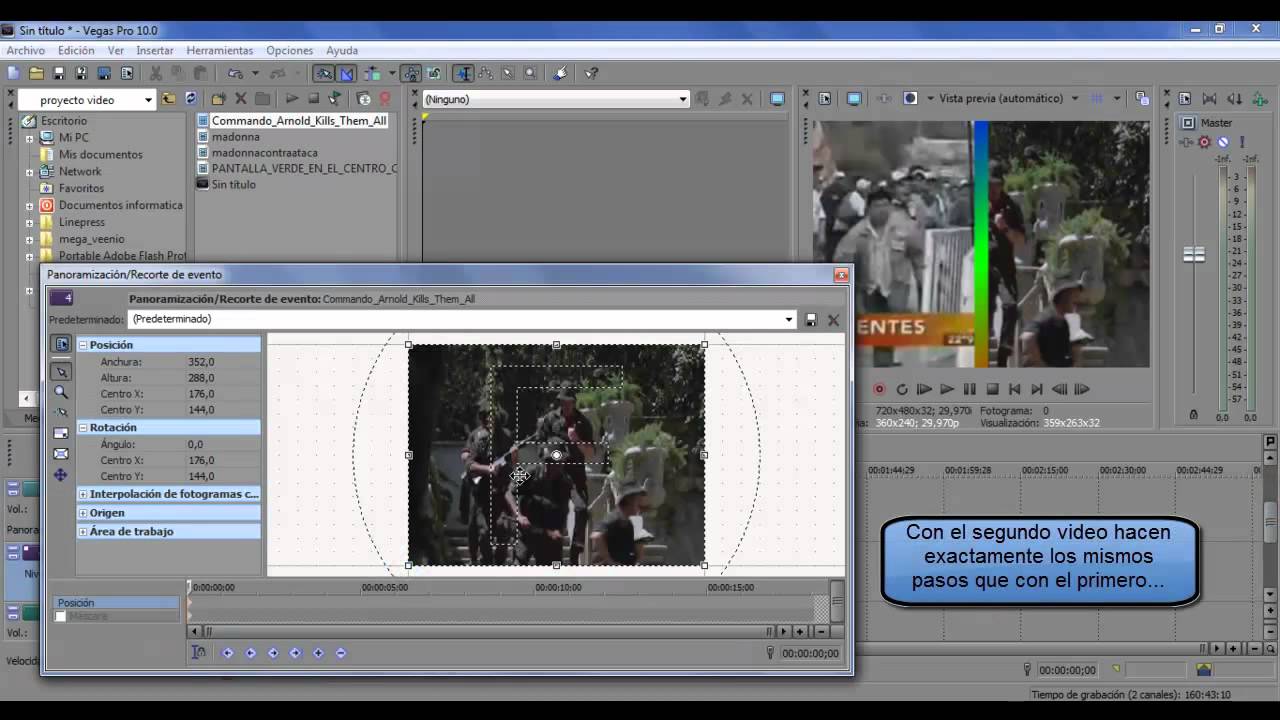
Task: Click the Move freely cross-arrows icon
Action: pos(61,475)
